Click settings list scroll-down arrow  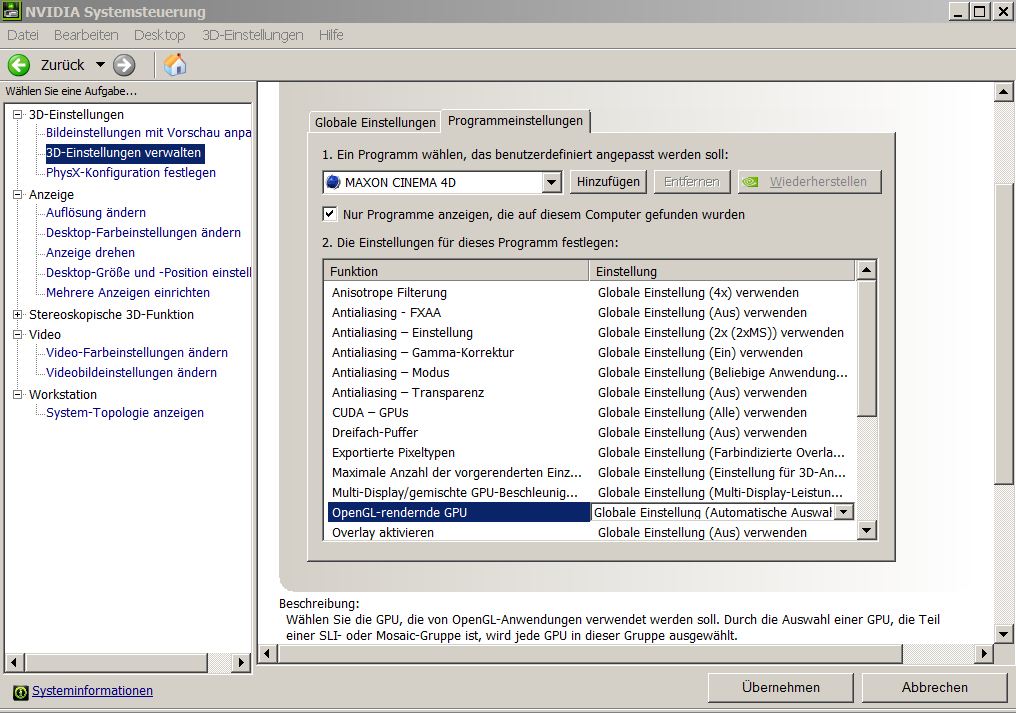click(866, 531)
